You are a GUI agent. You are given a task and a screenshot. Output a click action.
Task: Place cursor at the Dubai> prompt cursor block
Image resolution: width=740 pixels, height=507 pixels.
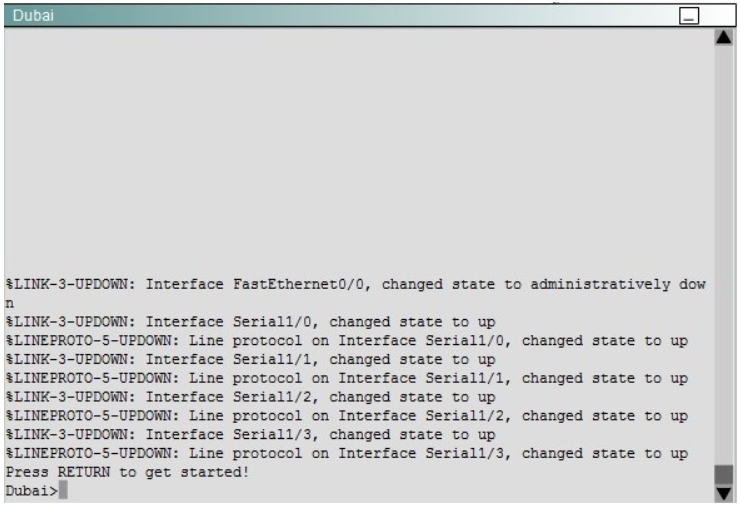(63, 490)
